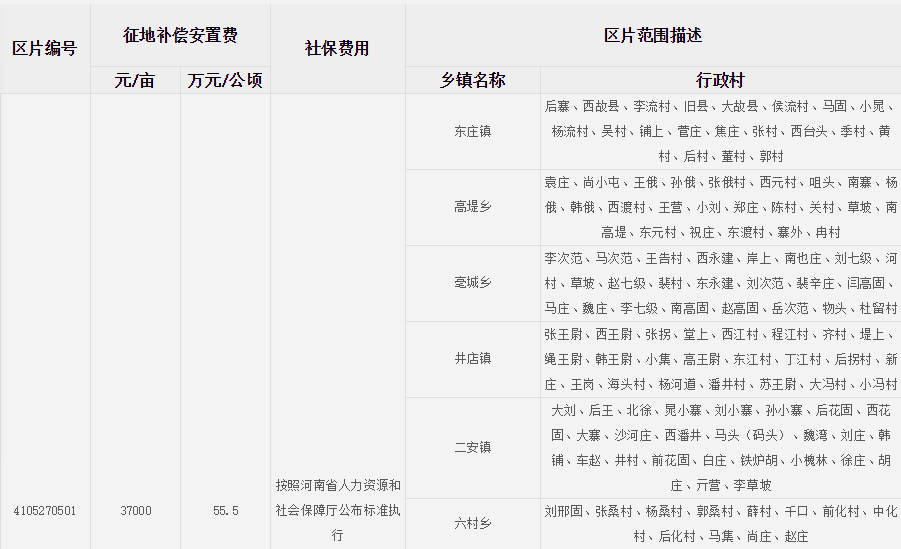Image resolution: width=901 pixels, height=549 pixels.
Task: Click the 社保费用 column header
Action: (x=337, y=49)
